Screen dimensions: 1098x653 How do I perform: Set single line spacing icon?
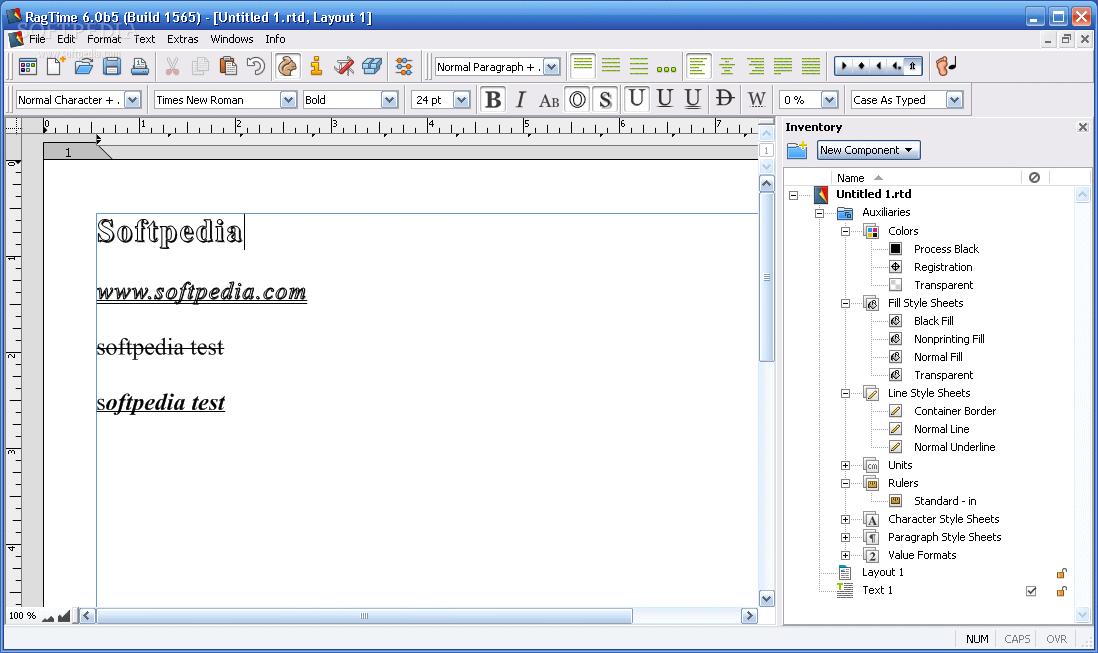coord(583,66)
